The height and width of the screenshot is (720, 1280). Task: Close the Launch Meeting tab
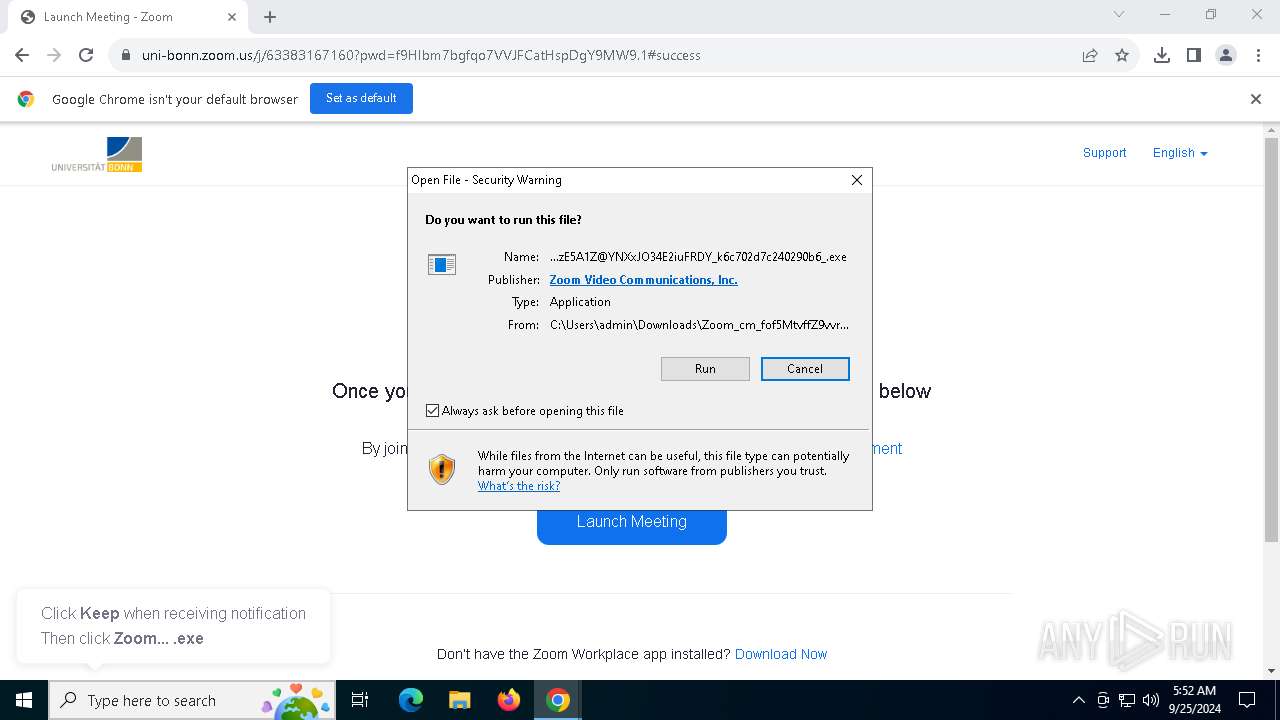(232, 17)
